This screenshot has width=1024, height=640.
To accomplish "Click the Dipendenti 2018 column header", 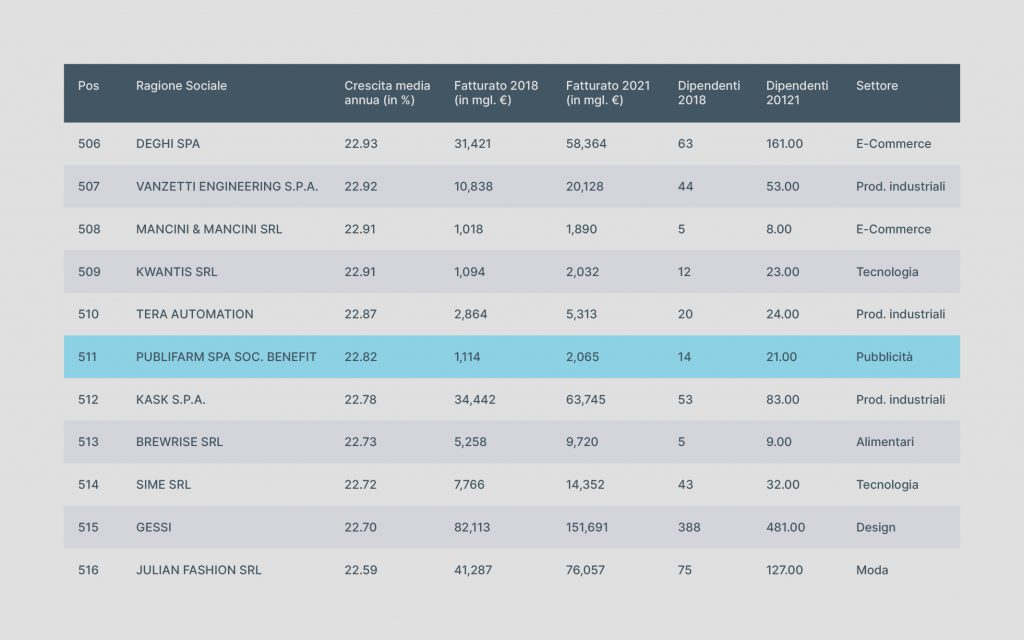I will (709, 93).
